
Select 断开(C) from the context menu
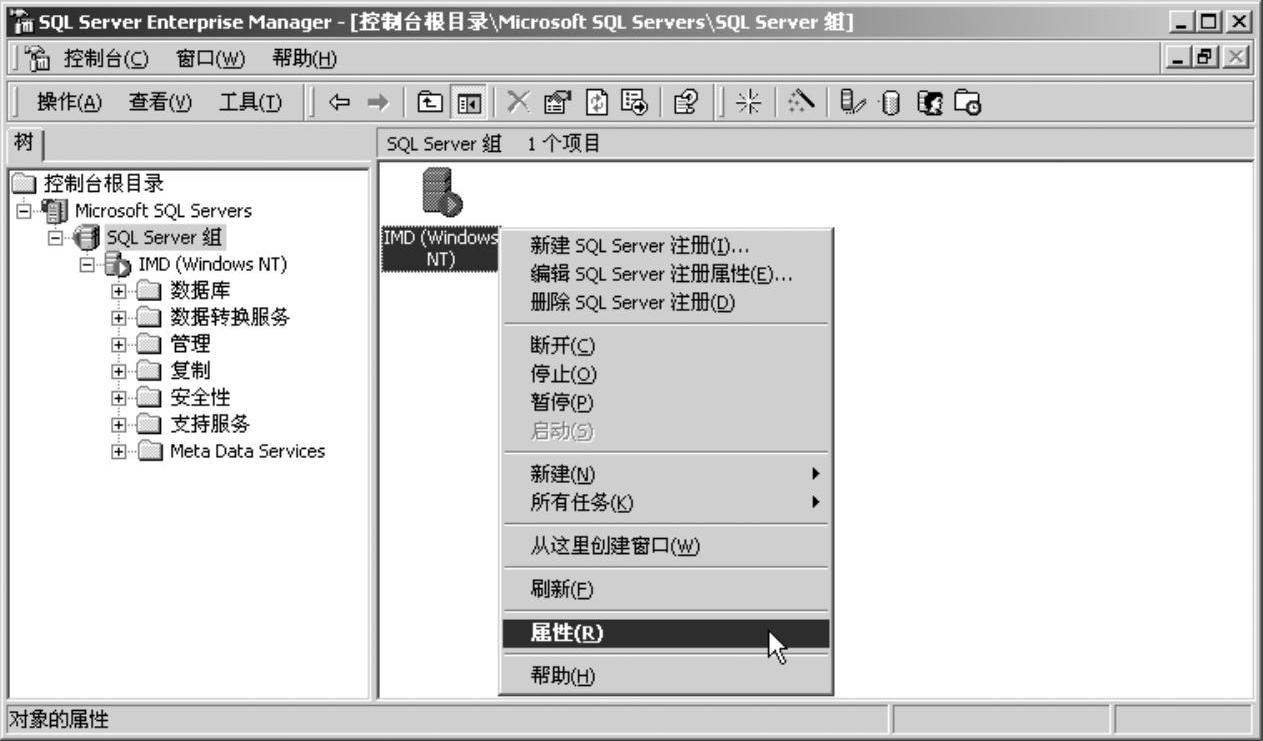[666, 346]
